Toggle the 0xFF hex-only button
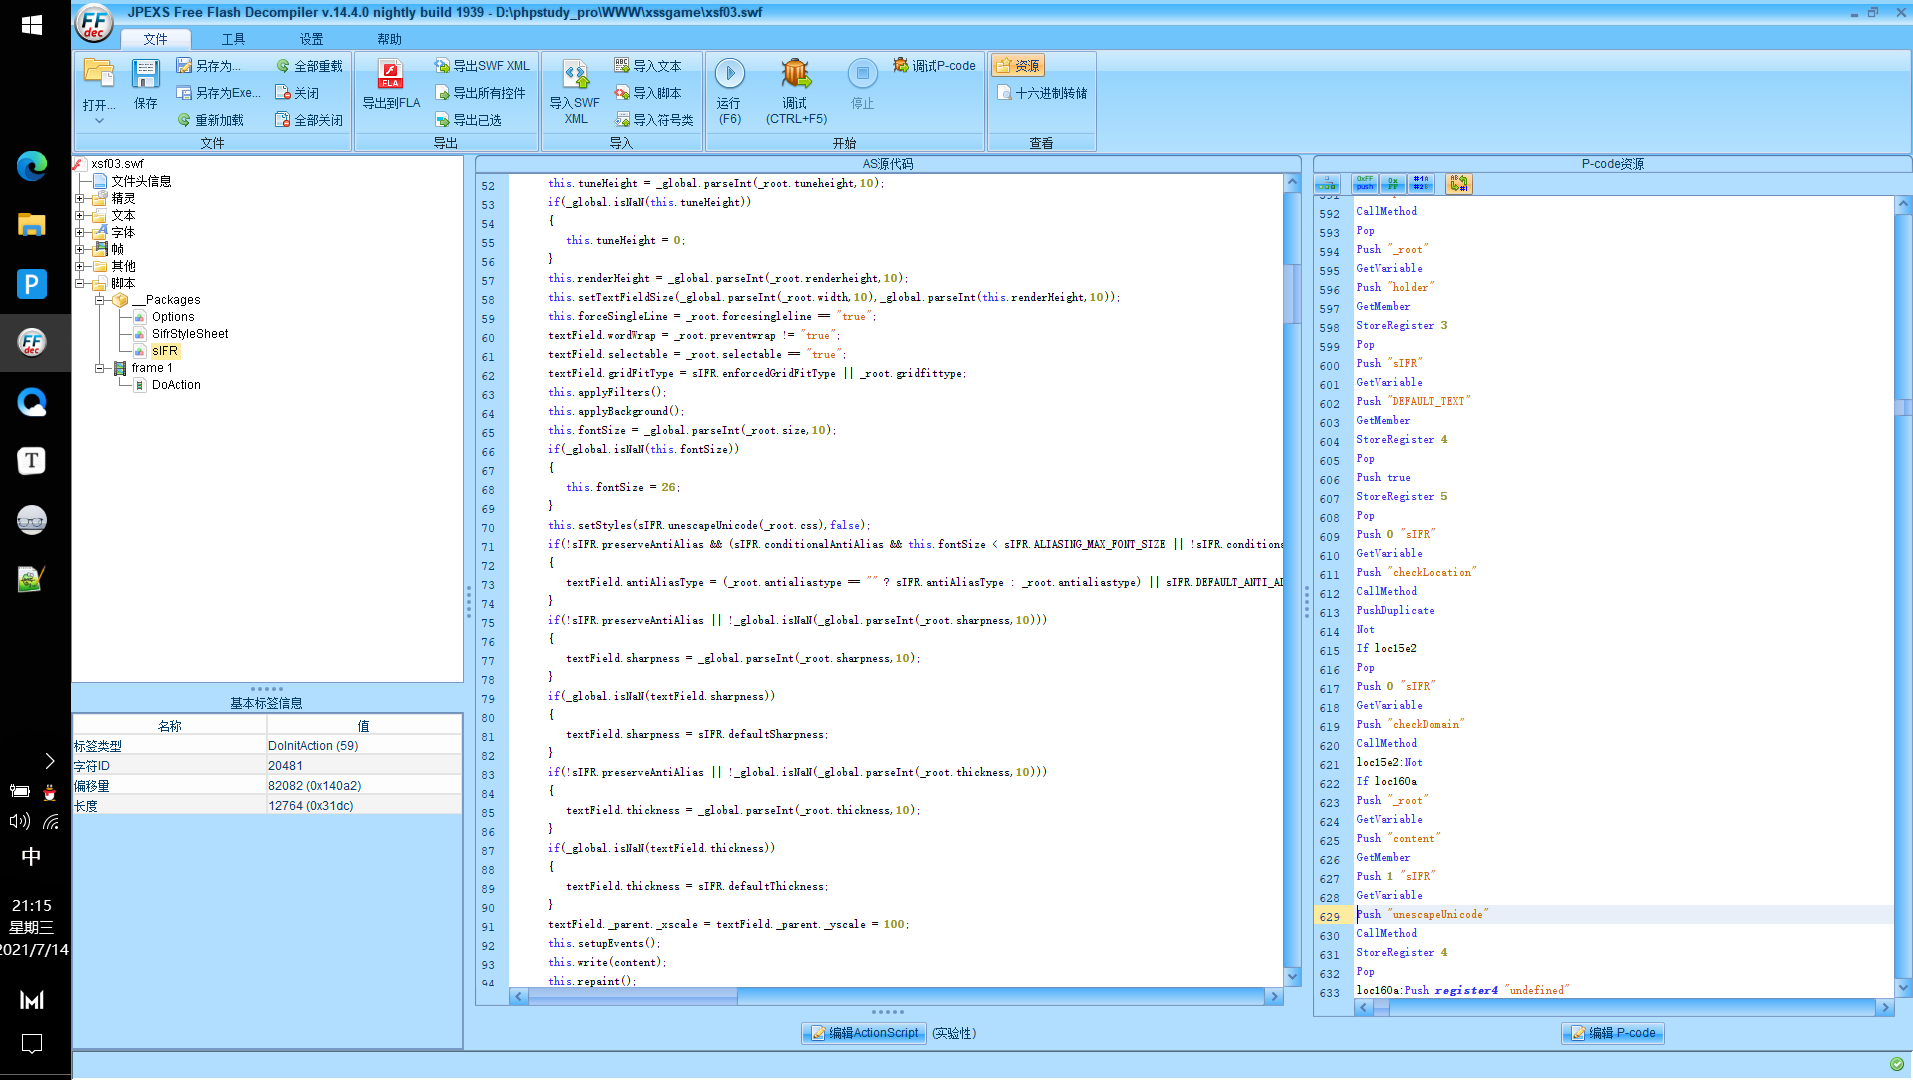This screenshot has height=1080, width=1913. pyautogui.click(x=1393, y=184)
